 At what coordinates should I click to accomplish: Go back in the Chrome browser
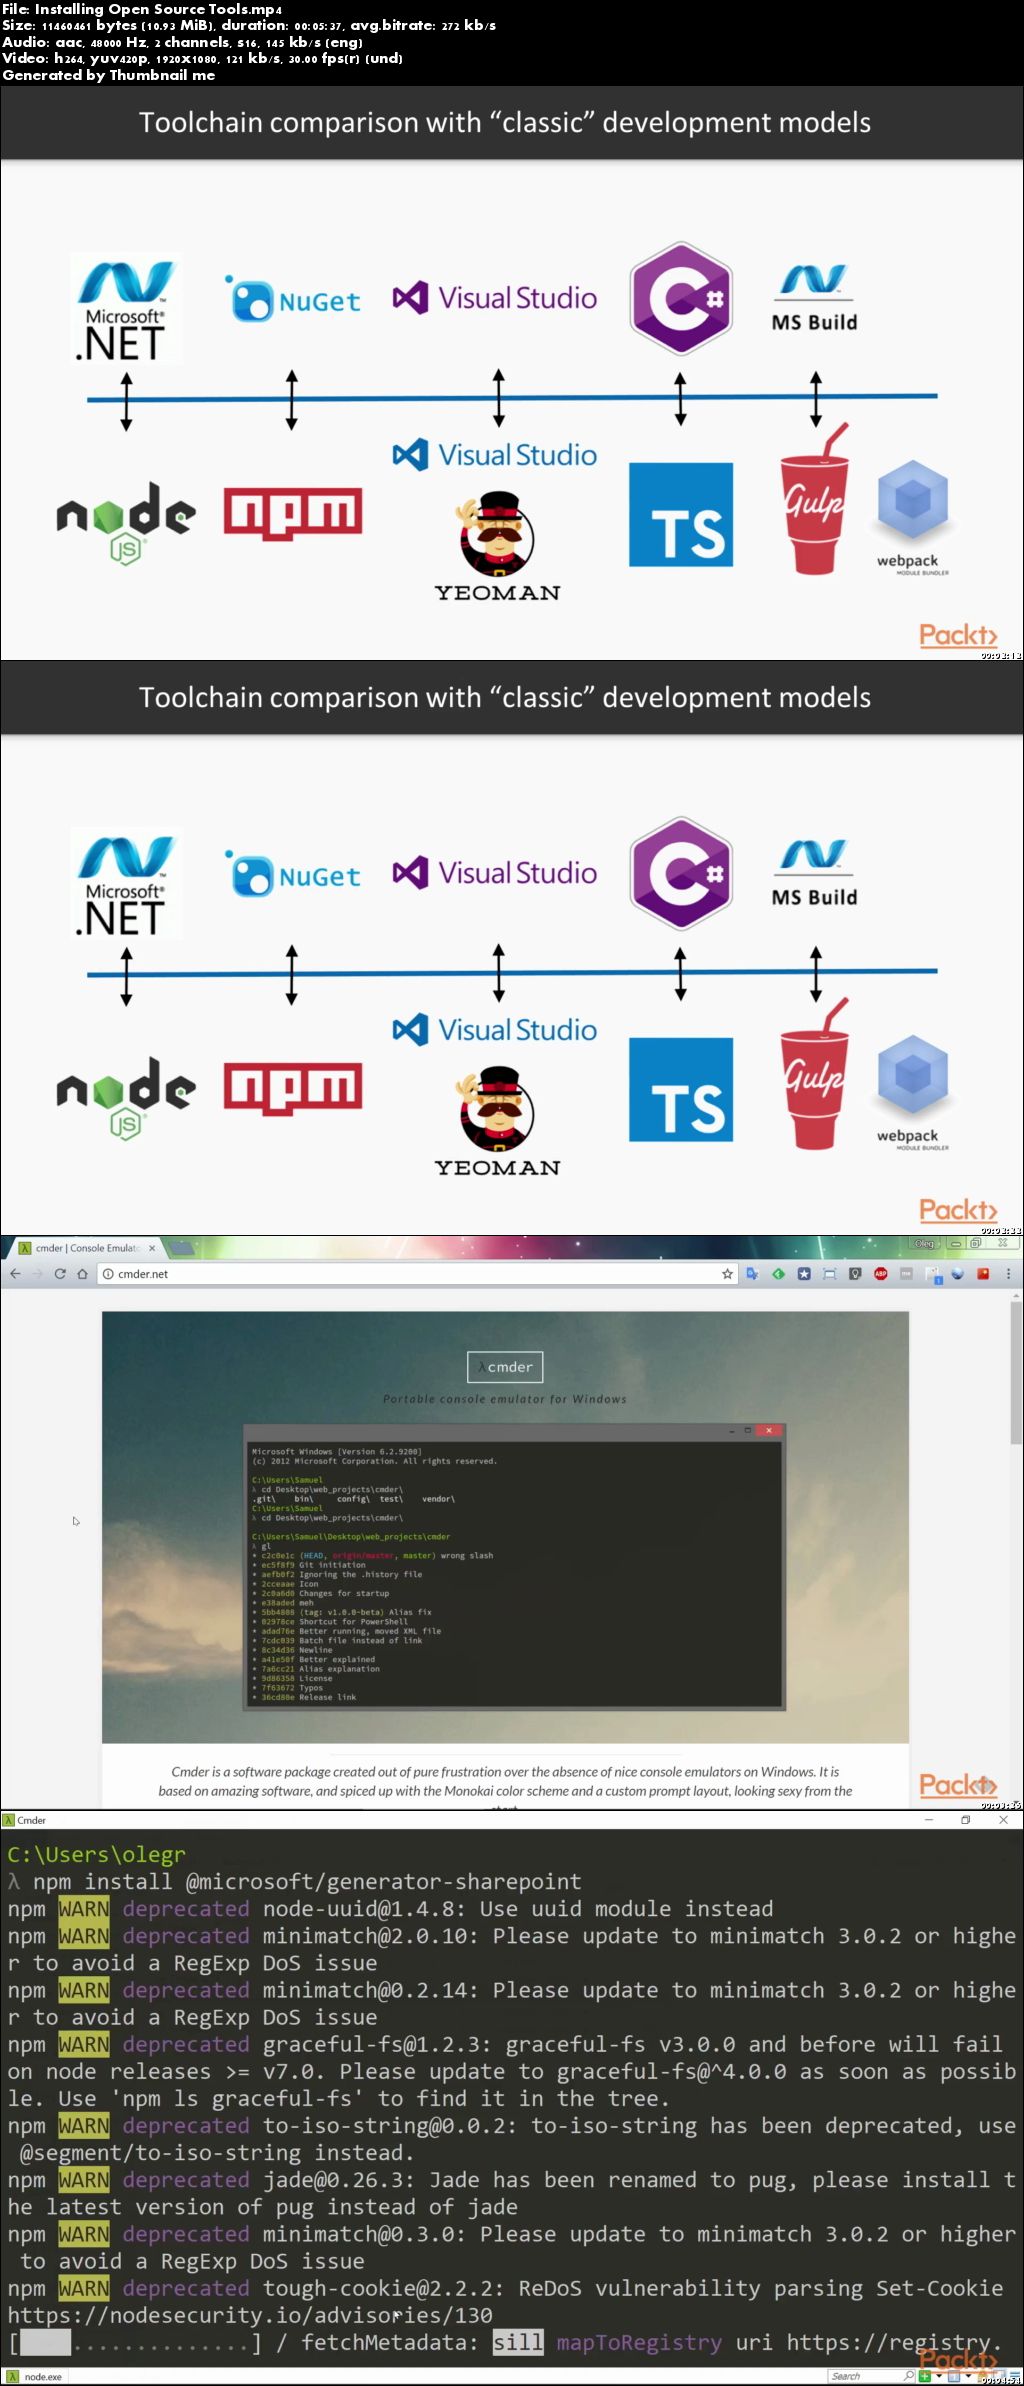pyautogui.click(x=15, y=1273)
